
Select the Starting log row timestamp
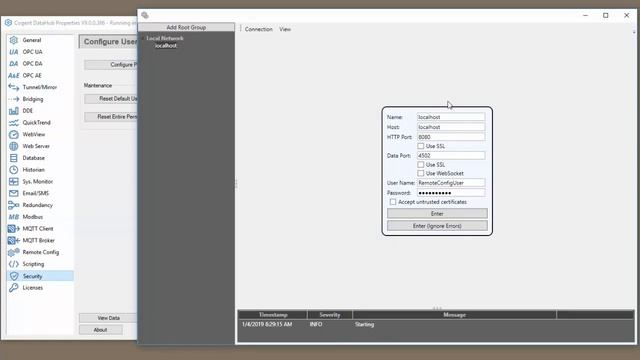[267, 324]
